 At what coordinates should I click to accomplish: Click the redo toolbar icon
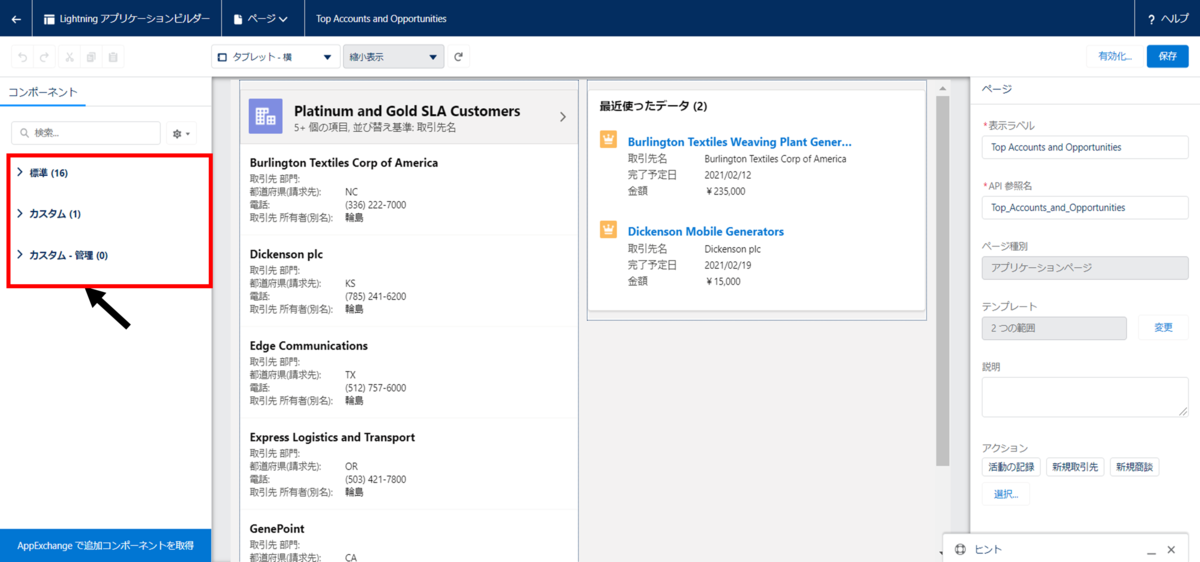[x=45, y=57]
